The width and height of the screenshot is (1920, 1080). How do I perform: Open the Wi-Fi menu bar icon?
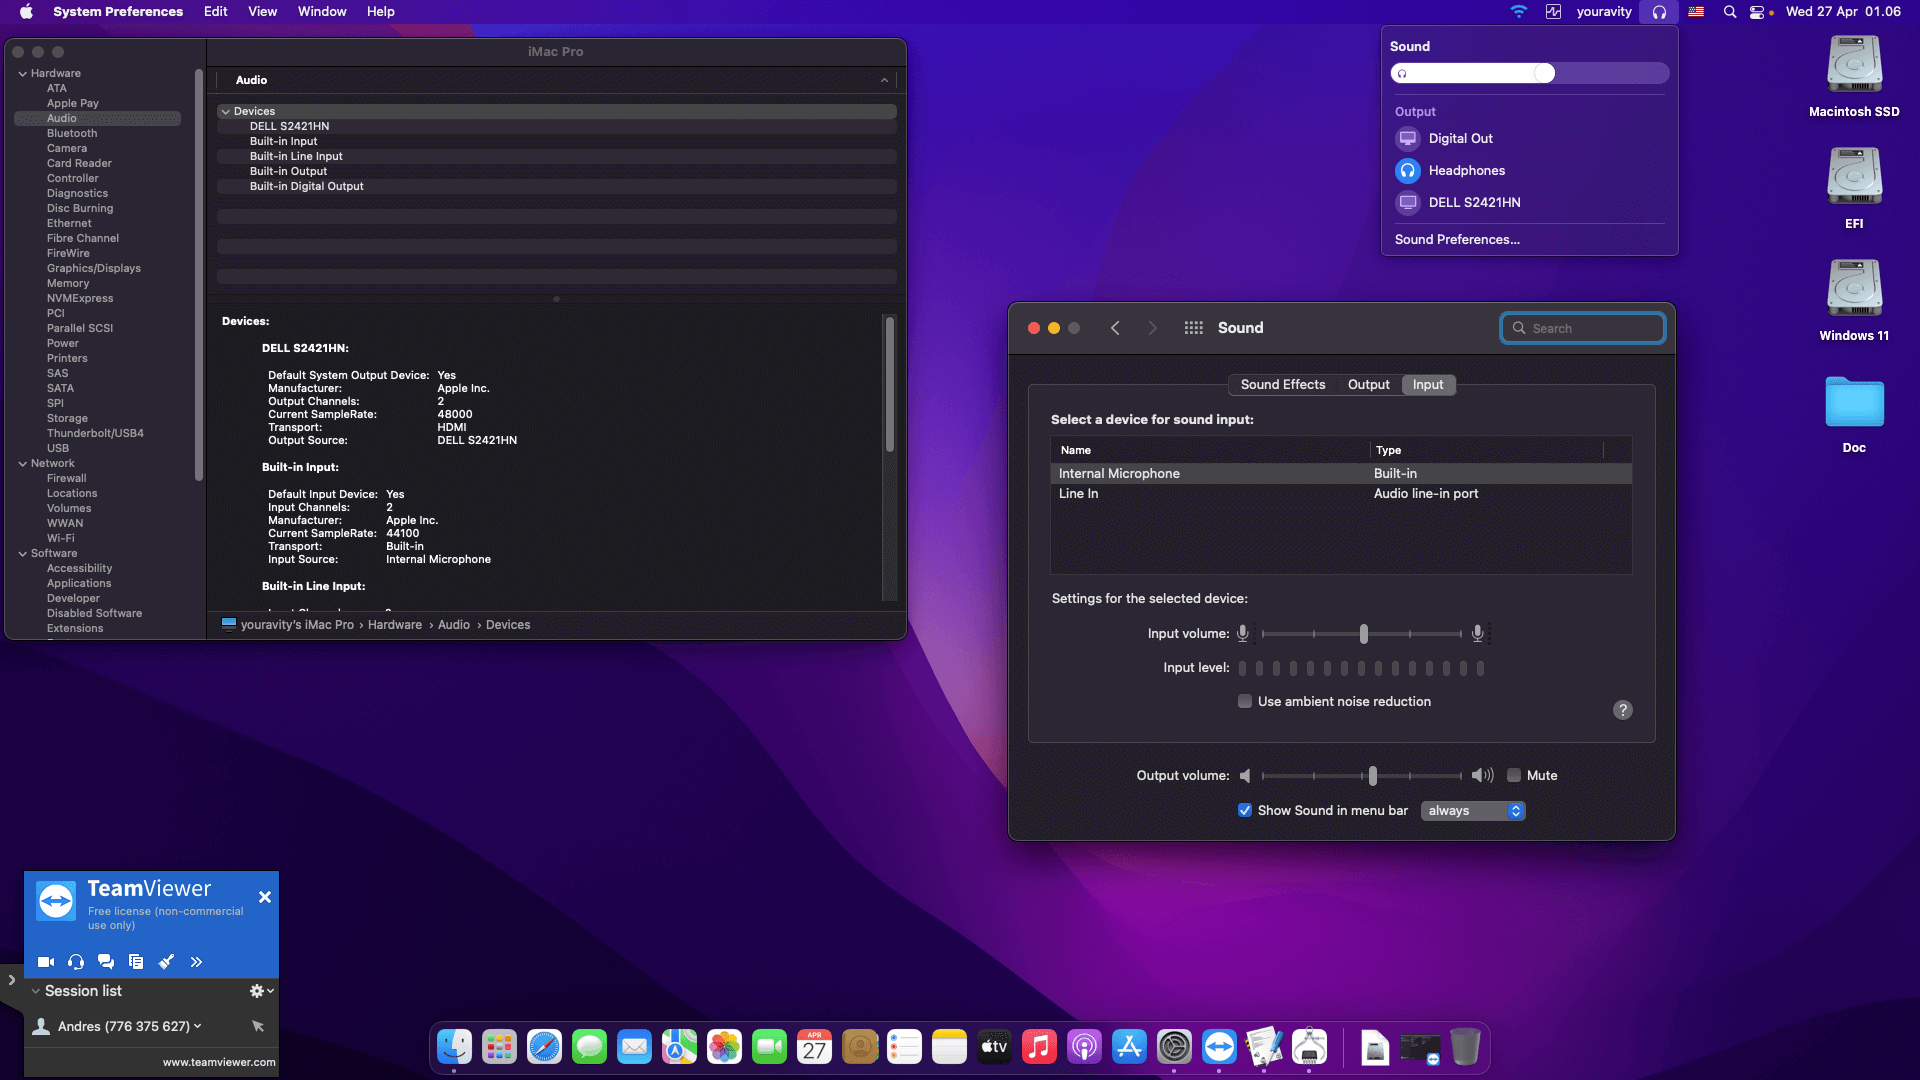1518,12
